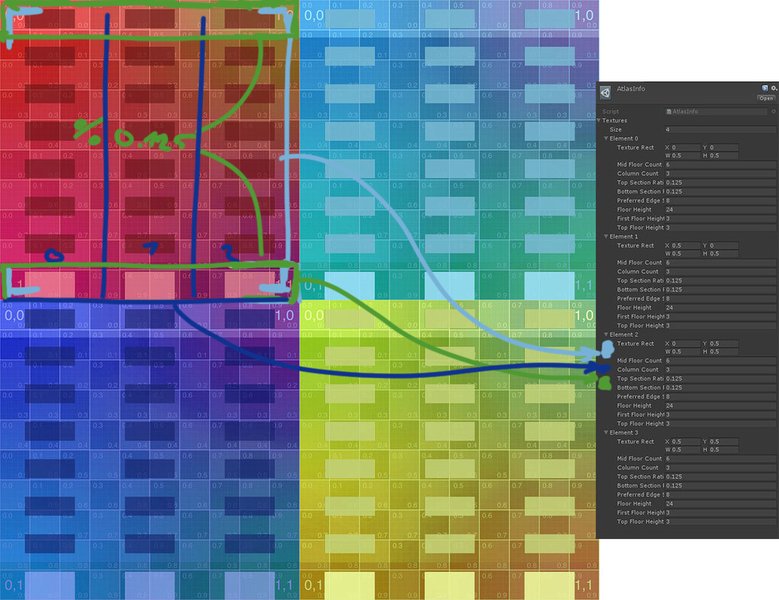Screen dimensions: 779x600
Task: Edit Element 2 Texture Rect W field
Action: [686, 351]
